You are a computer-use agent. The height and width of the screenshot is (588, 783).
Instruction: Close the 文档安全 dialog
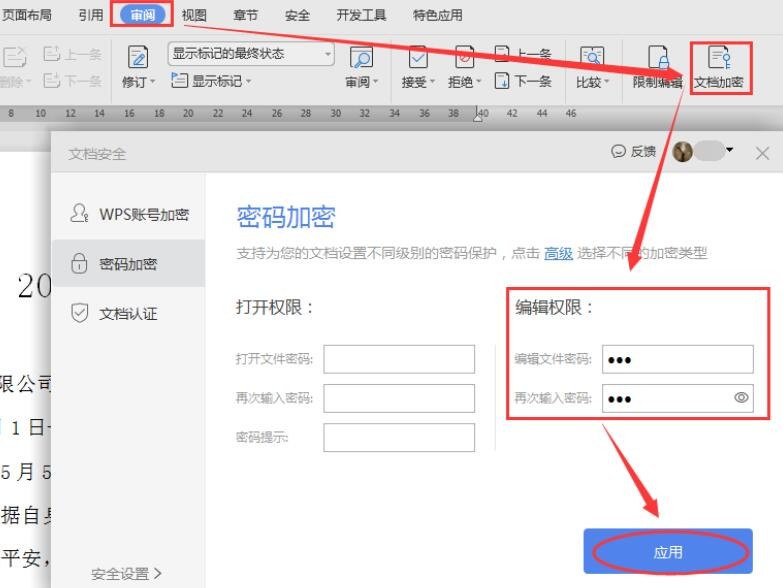pos(762,153)
